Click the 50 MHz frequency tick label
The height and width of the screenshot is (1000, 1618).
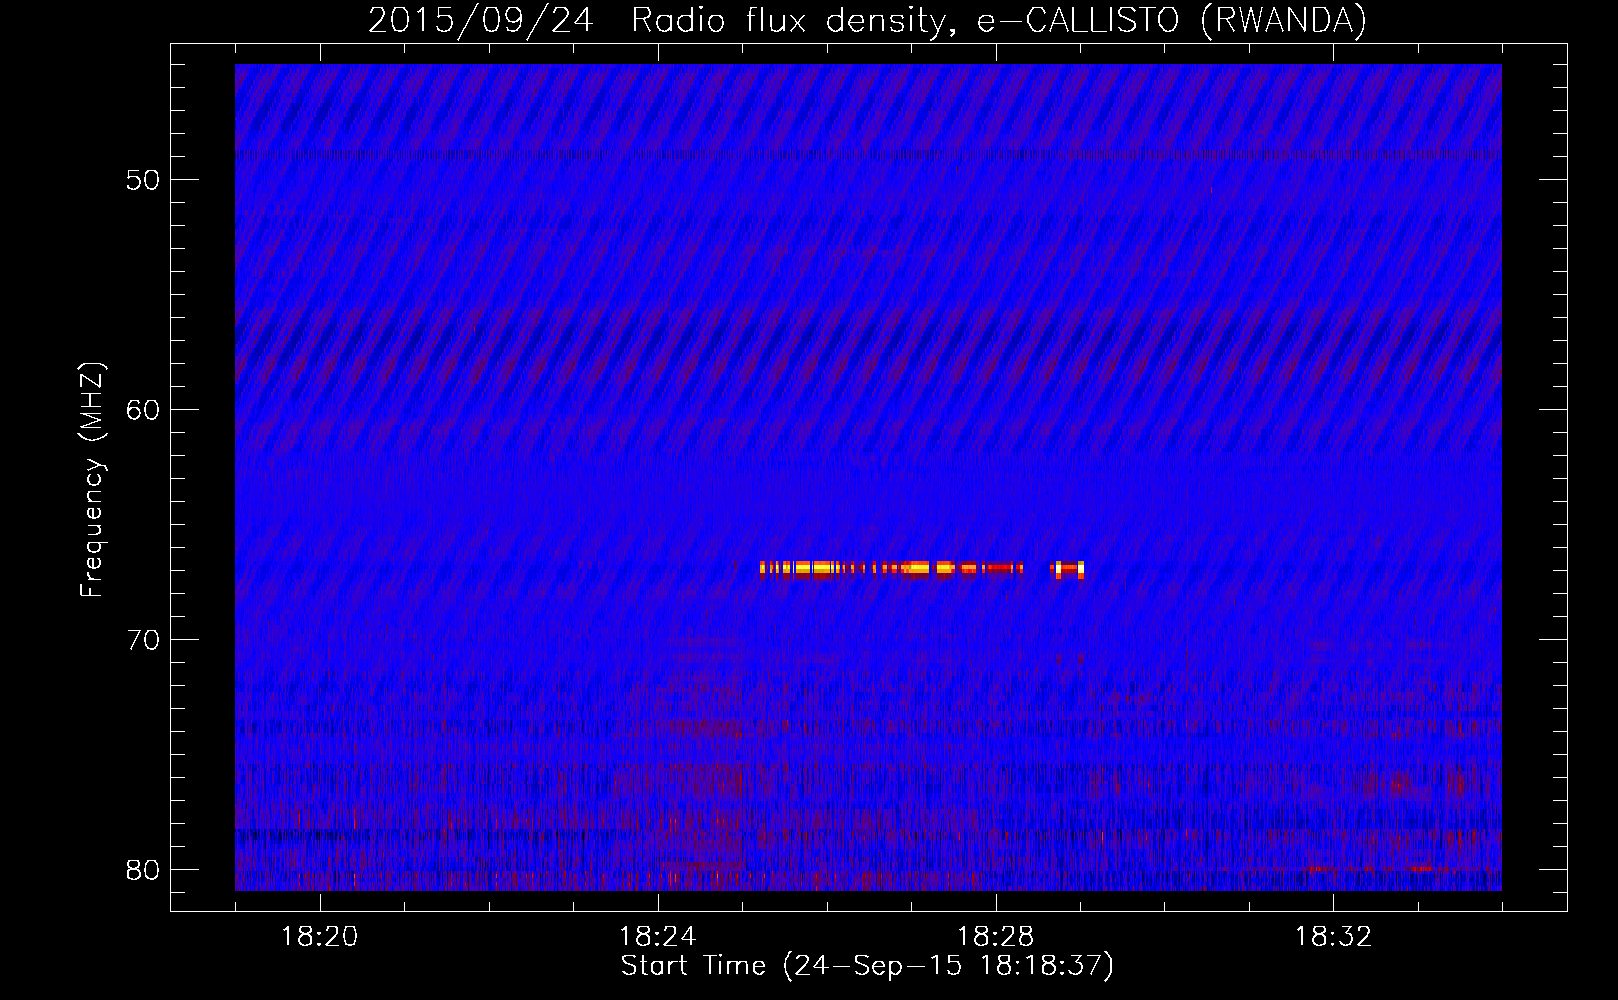click(143, 180)
